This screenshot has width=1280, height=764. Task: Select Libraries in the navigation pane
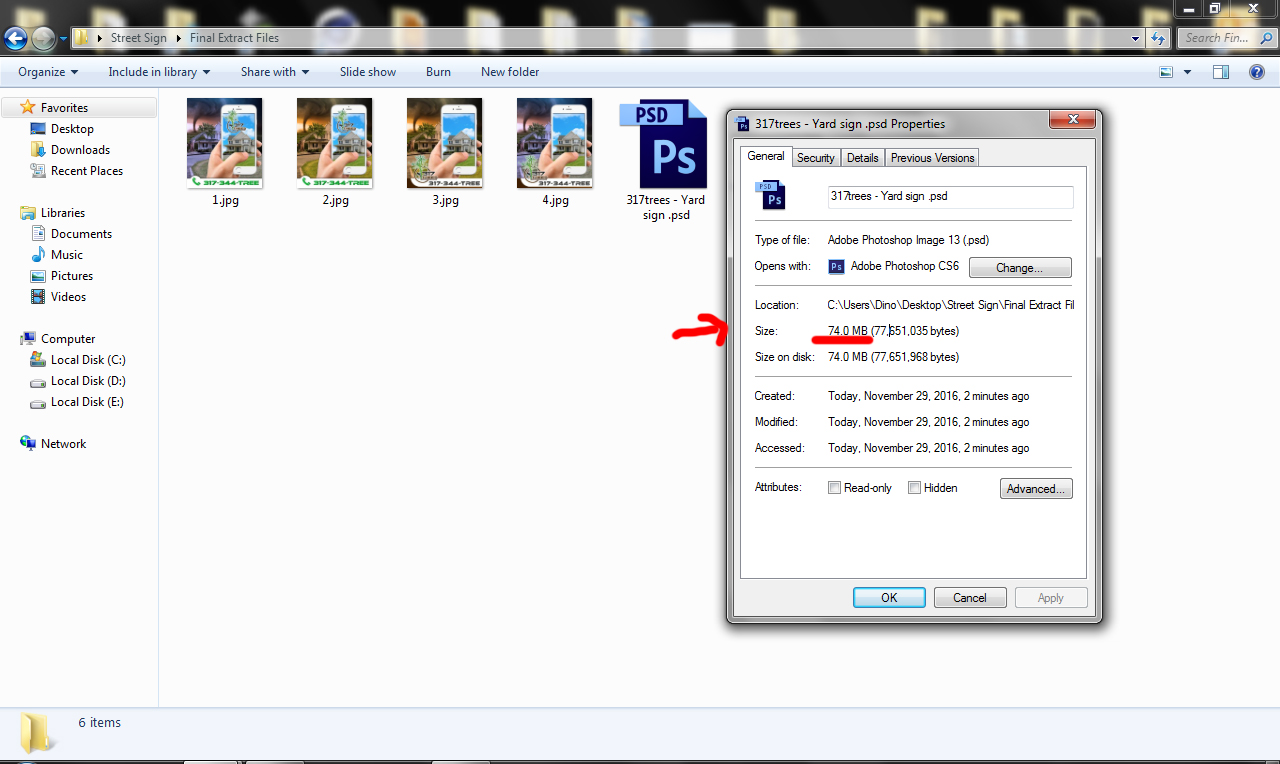coord(62,213)
